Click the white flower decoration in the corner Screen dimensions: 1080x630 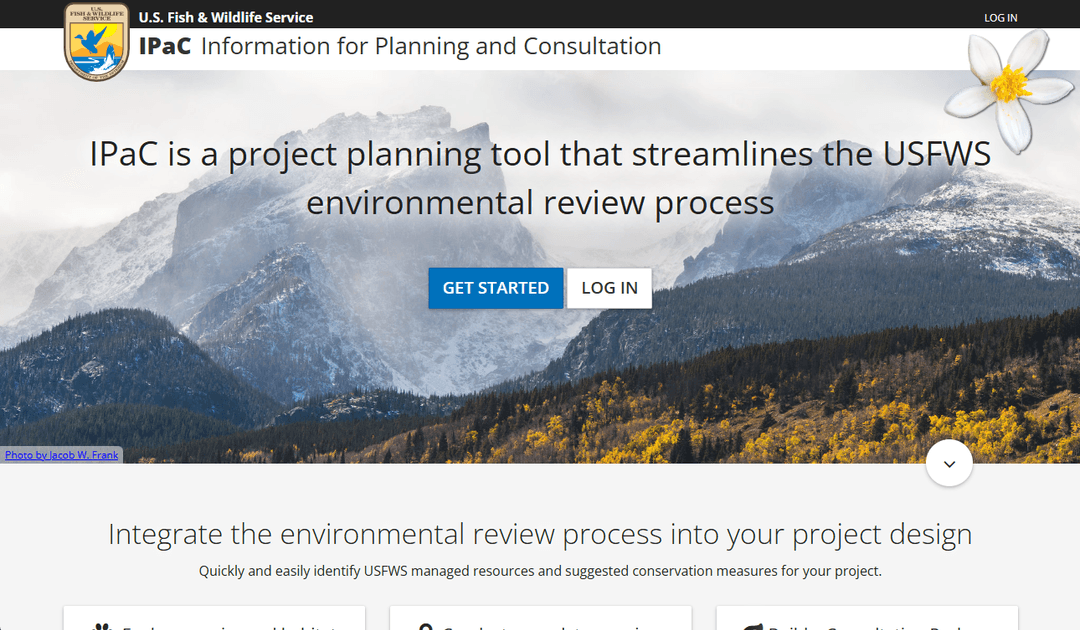tap(1009, 86)
